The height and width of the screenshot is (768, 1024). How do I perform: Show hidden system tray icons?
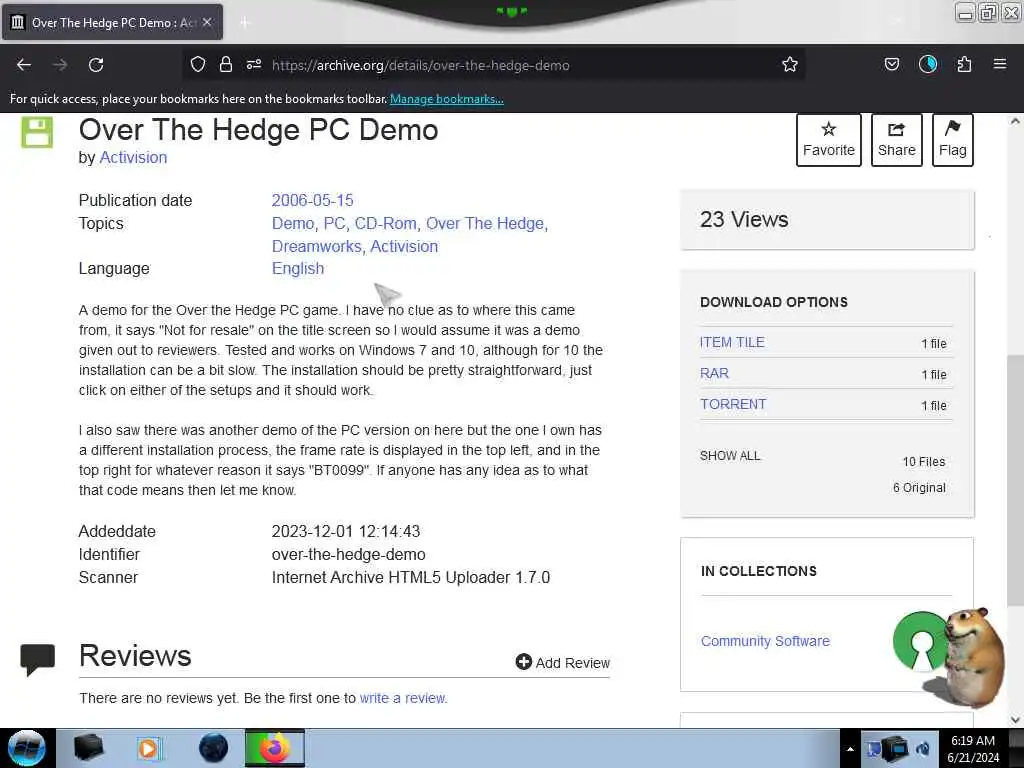(x=850, y=749)
